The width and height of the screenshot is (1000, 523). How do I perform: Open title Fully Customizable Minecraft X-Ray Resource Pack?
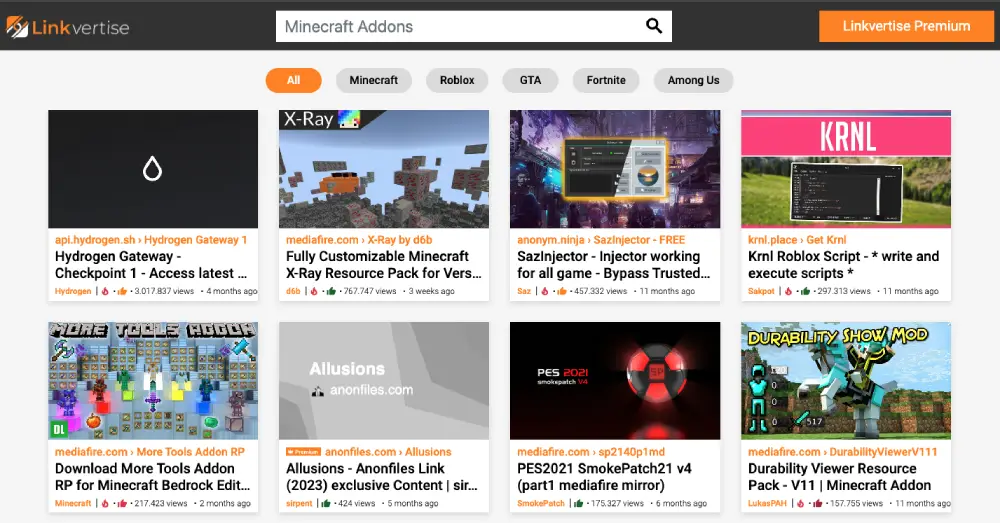click(x=384, y=265)
